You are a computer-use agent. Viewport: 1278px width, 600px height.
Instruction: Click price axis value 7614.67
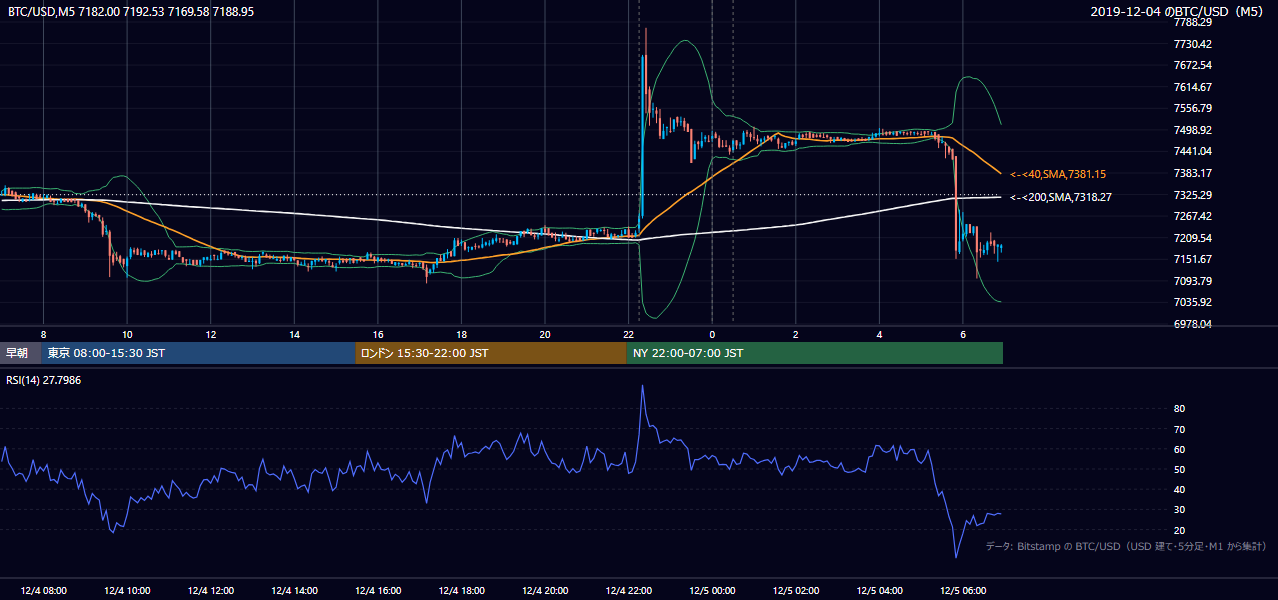(x=1193, y=87)
